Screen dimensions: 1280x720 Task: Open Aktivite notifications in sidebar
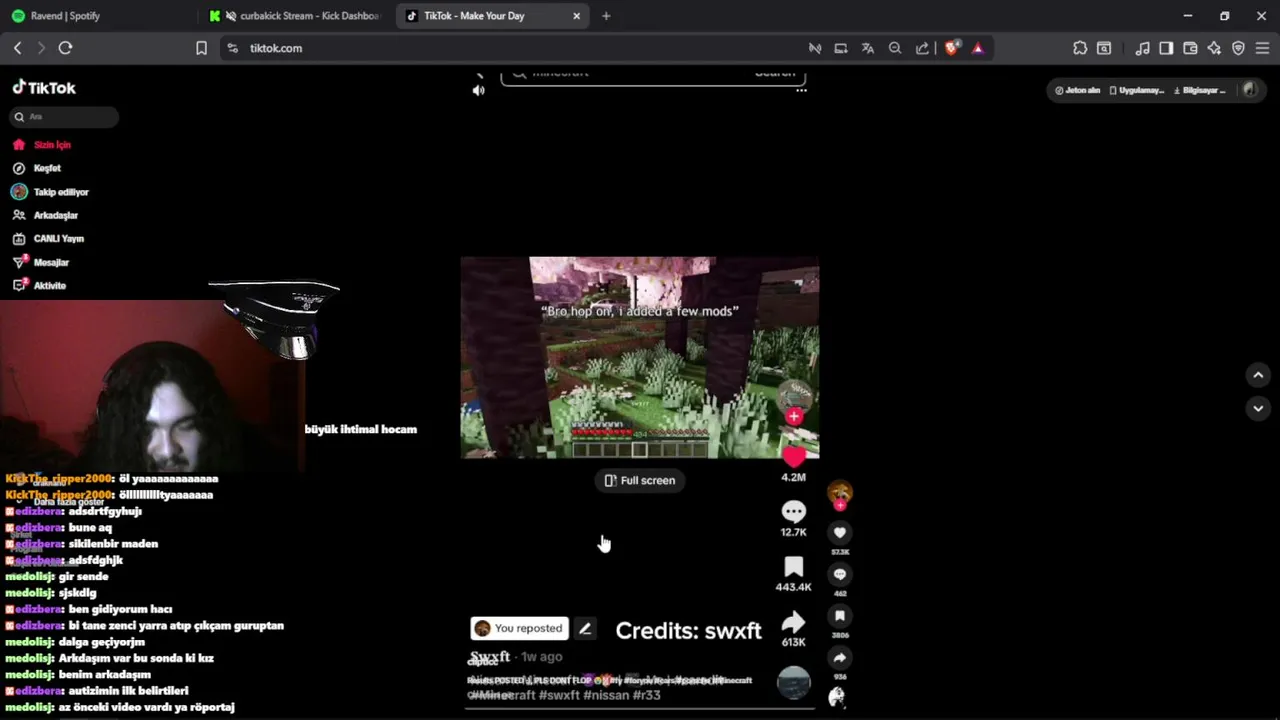click(39, 286)
